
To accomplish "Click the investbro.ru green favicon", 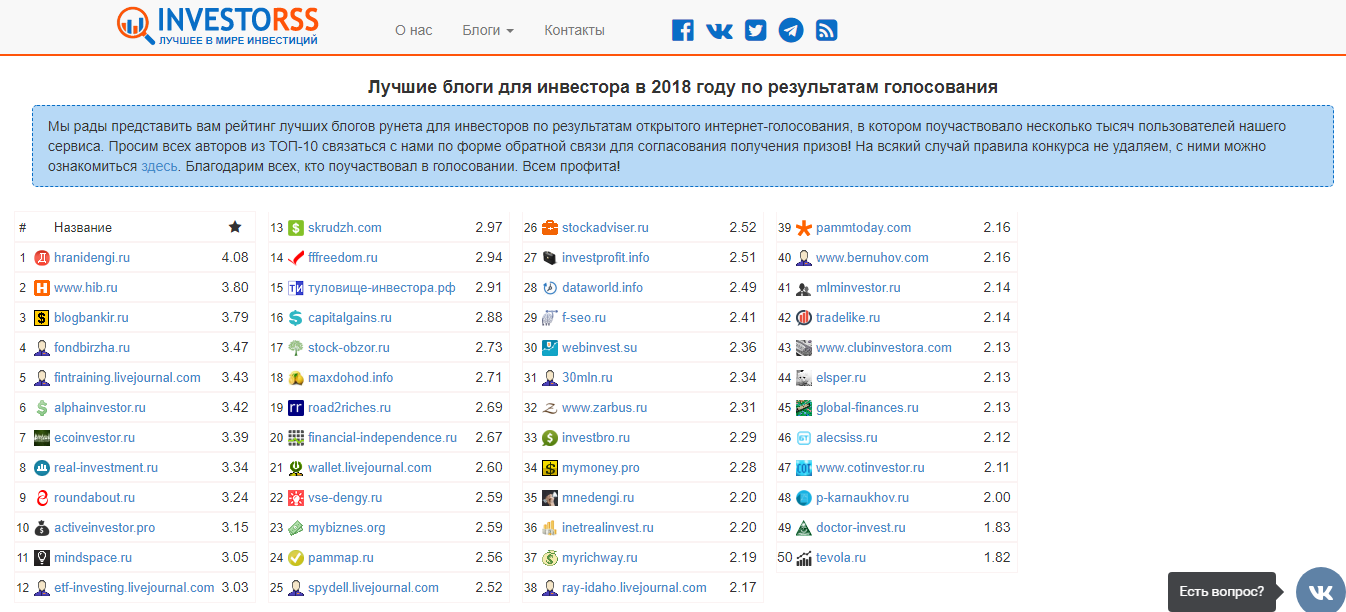I will click(x=550, y=438).
